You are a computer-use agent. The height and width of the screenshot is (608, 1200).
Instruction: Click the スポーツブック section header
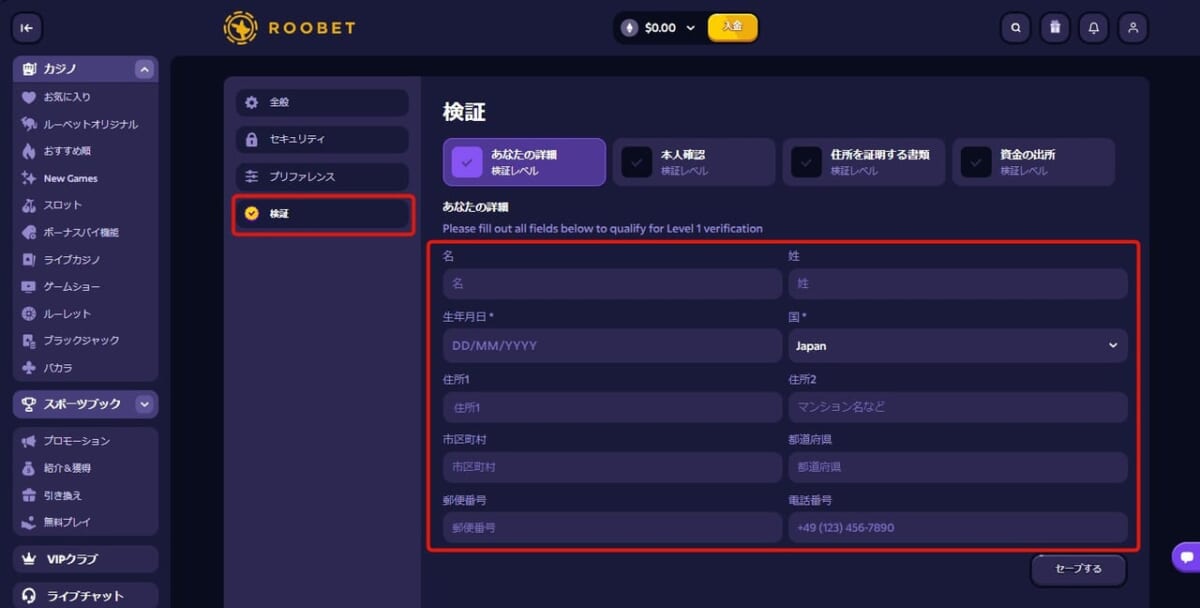(x=85, y=404)
